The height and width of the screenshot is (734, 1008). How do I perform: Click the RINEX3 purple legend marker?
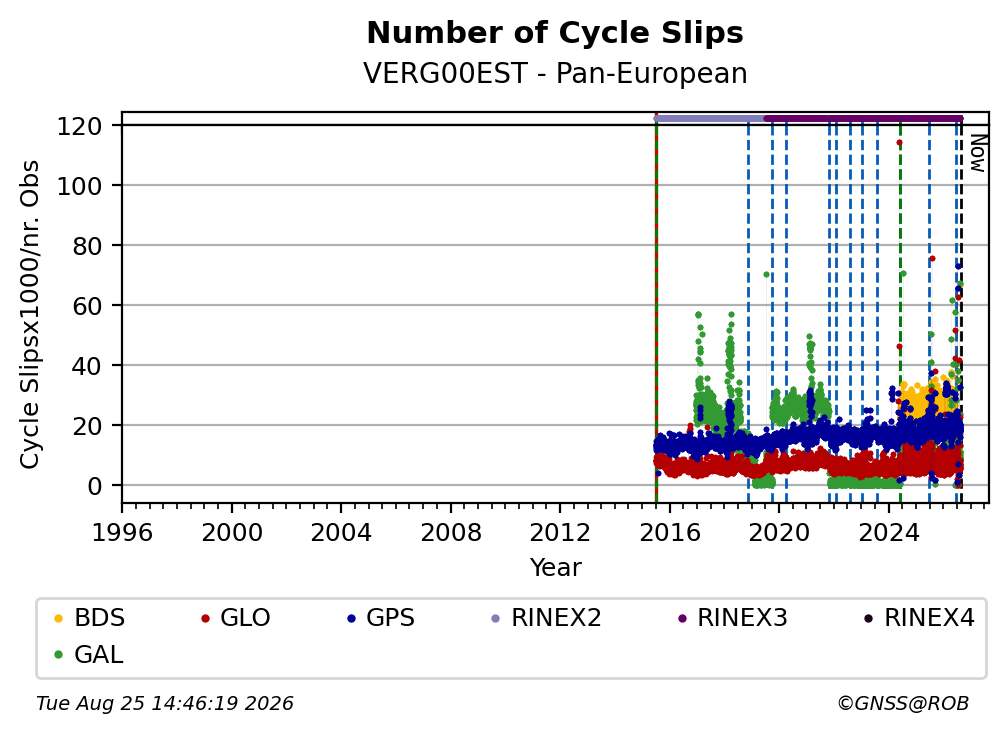click(682, 618)
